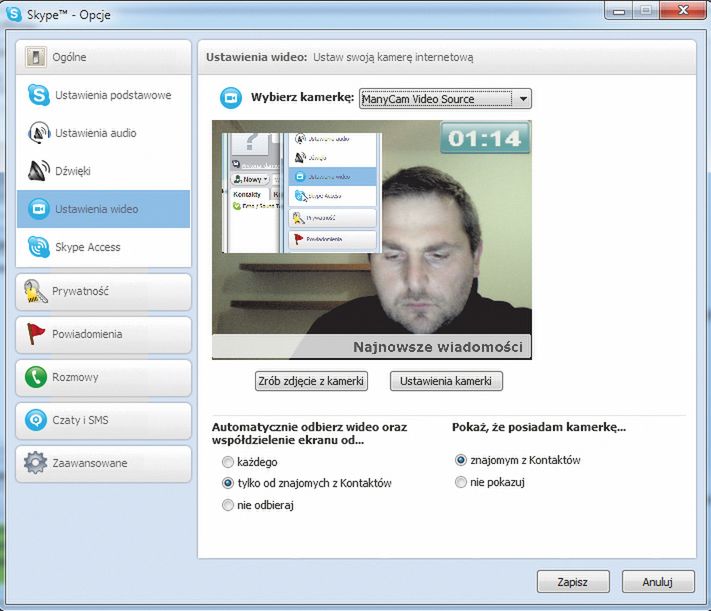
Task: Click padlock keys icon beside Prywatność
Action: (x=35, y=291)
